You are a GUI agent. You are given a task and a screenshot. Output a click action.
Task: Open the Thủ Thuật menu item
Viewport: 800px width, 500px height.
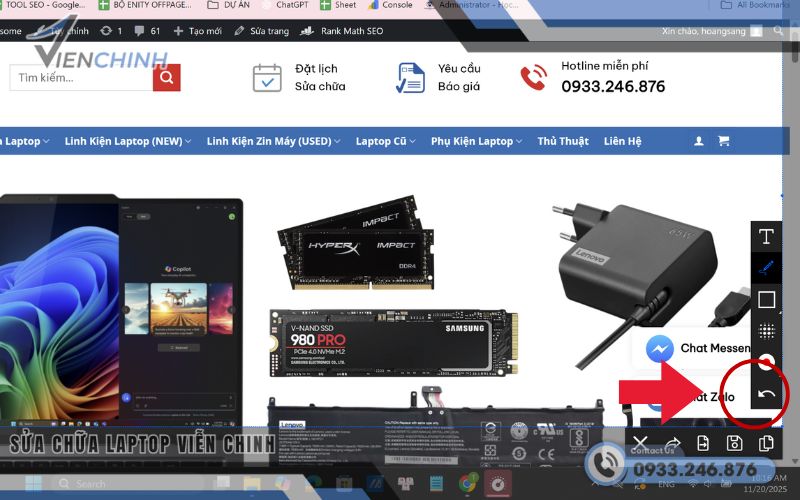(x=563, y=141)
